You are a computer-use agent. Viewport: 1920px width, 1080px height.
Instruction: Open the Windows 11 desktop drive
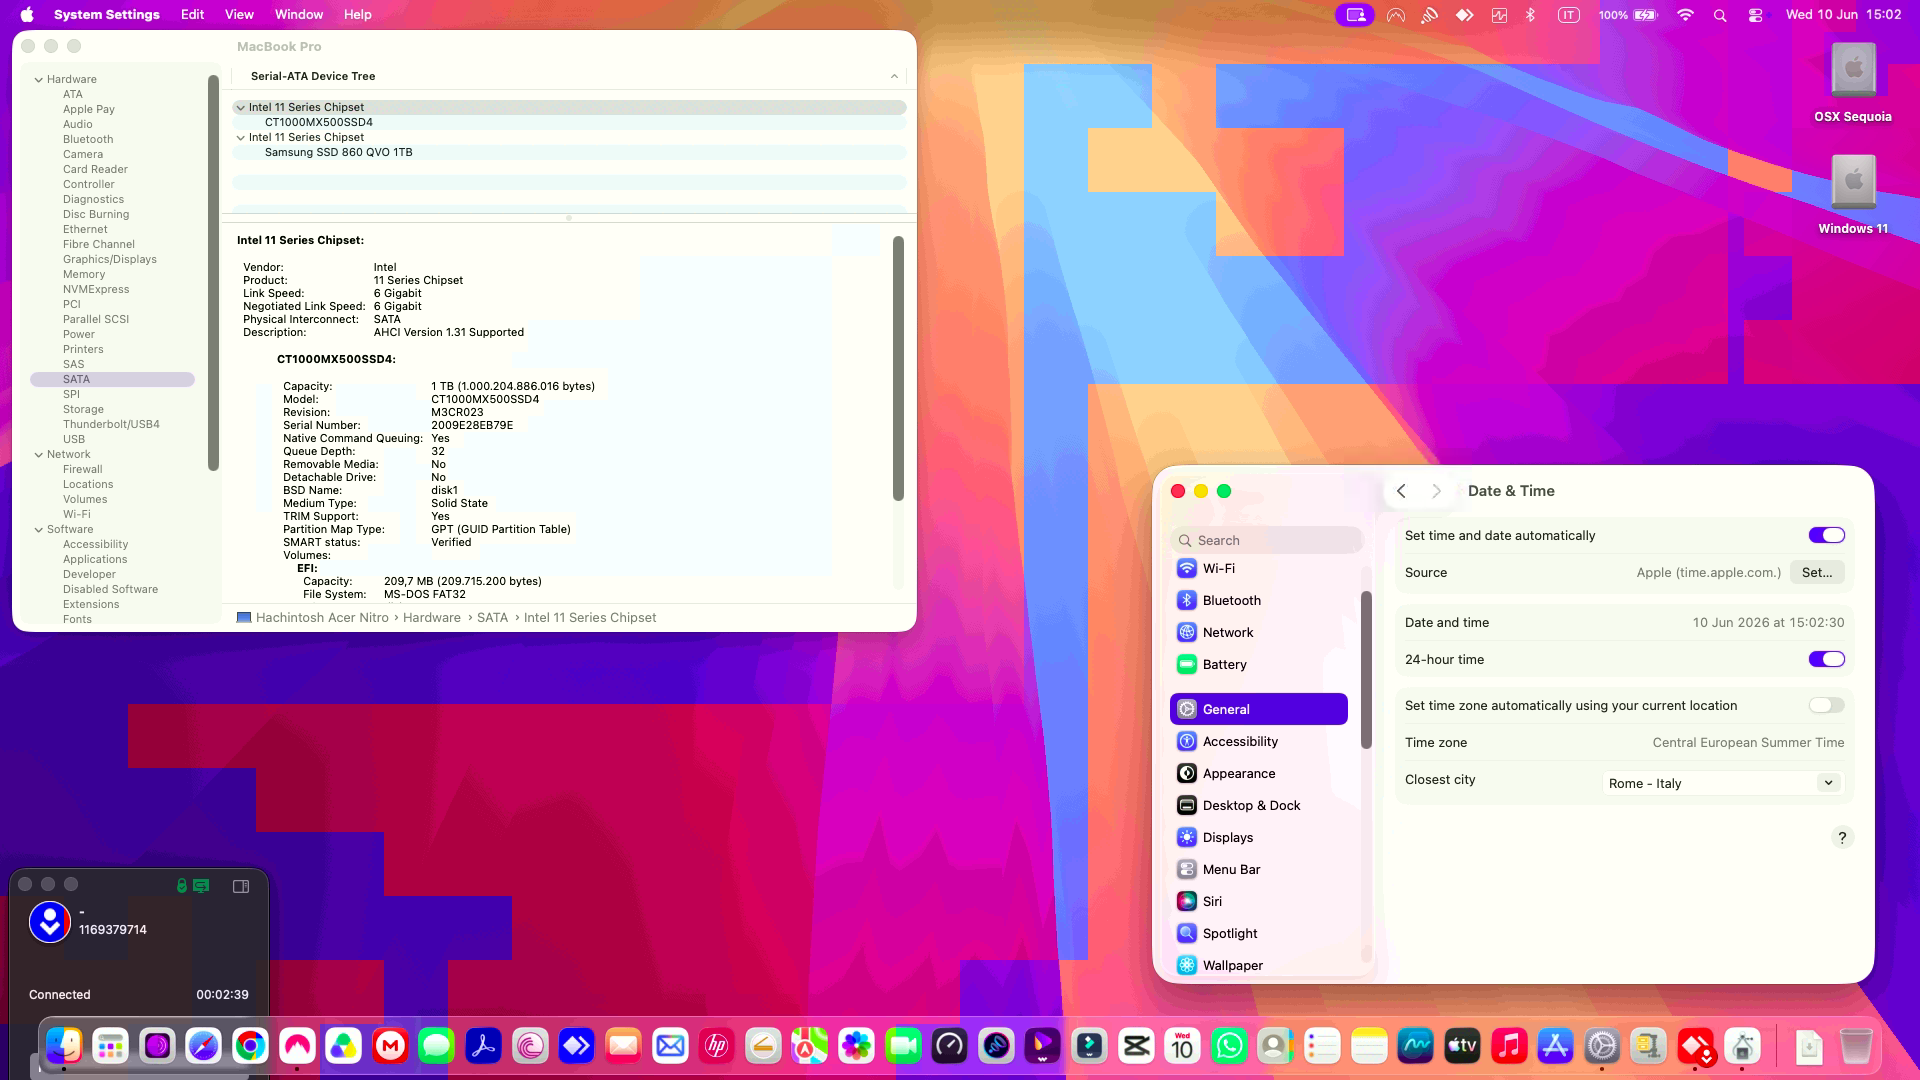(x=1853, y=194)
